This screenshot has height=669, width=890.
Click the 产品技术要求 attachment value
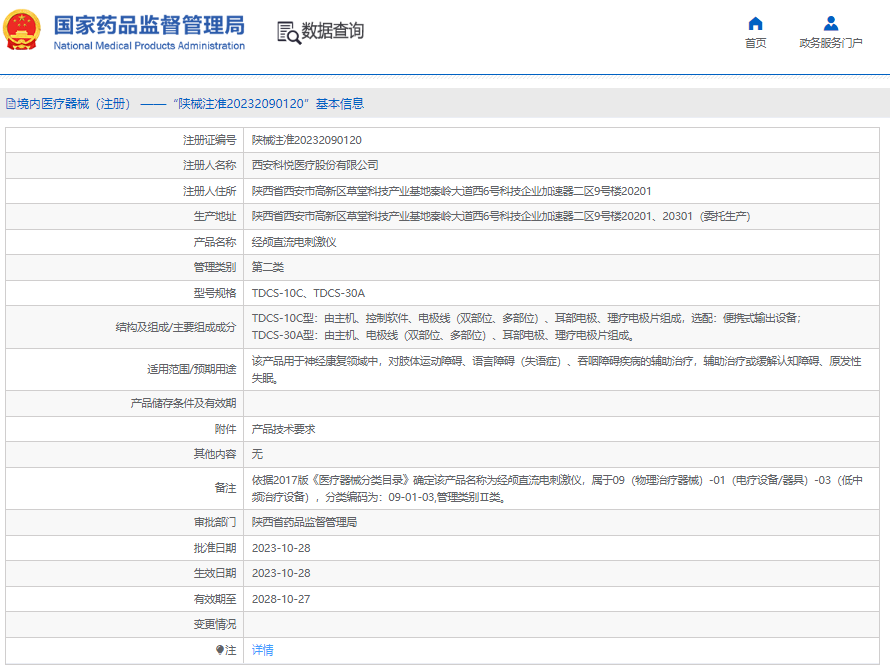pyautogui.click(x=283, y=429)
